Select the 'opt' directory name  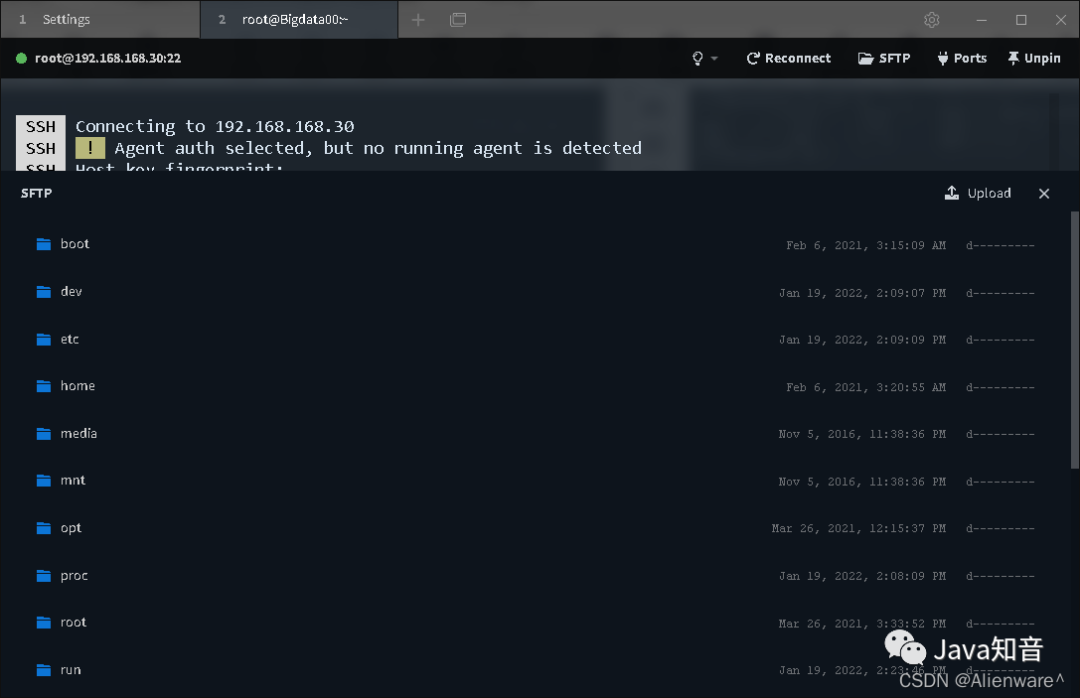[71, 528]
